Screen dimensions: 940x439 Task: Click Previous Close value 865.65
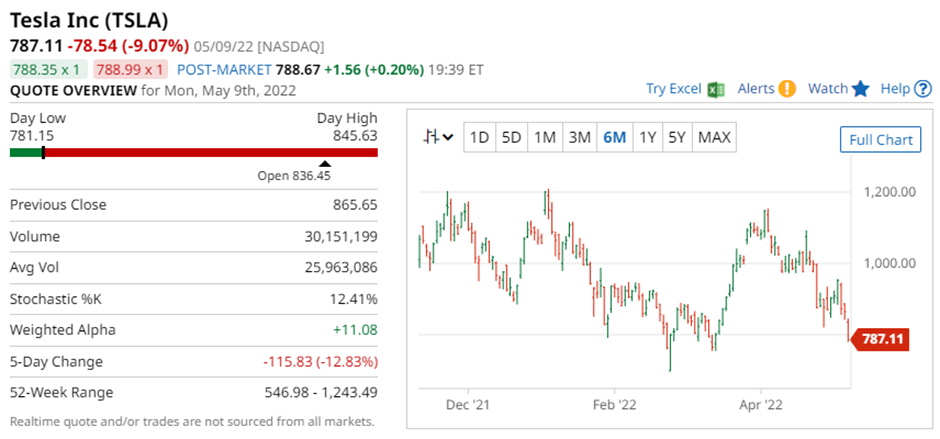(x=355, y=205)
